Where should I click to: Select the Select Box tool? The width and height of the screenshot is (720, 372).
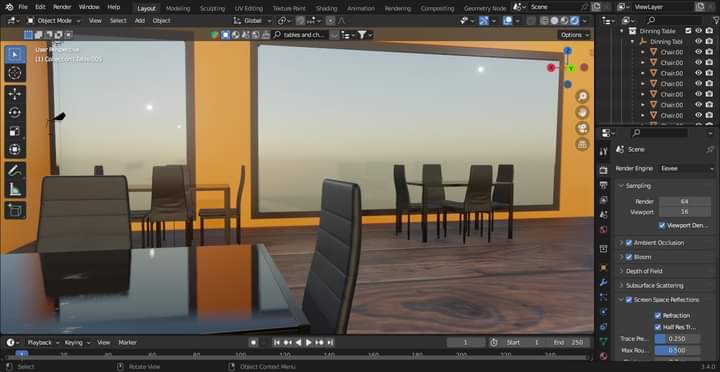click(x=15, y=55)
